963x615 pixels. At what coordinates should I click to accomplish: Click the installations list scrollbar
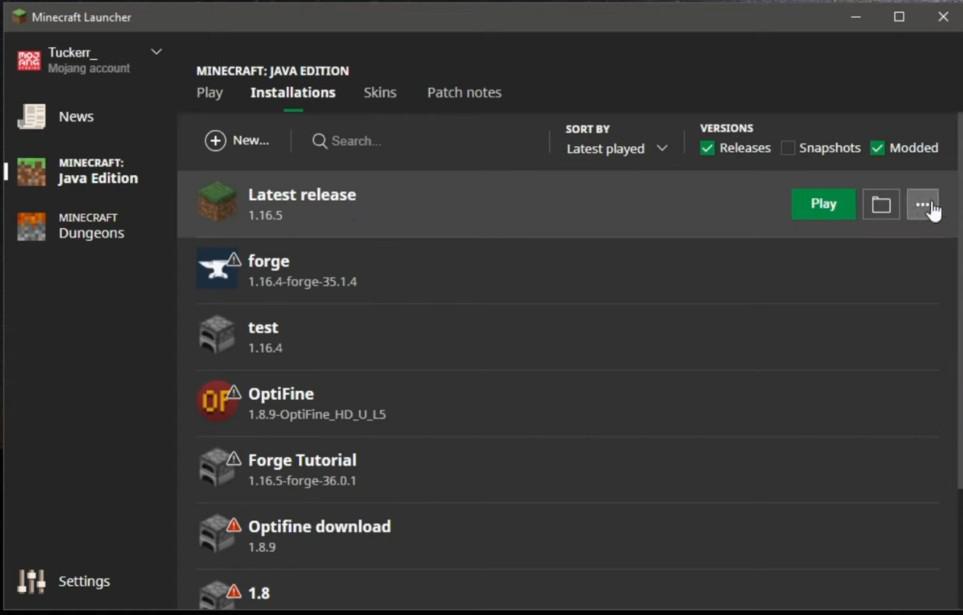(959, 301)
